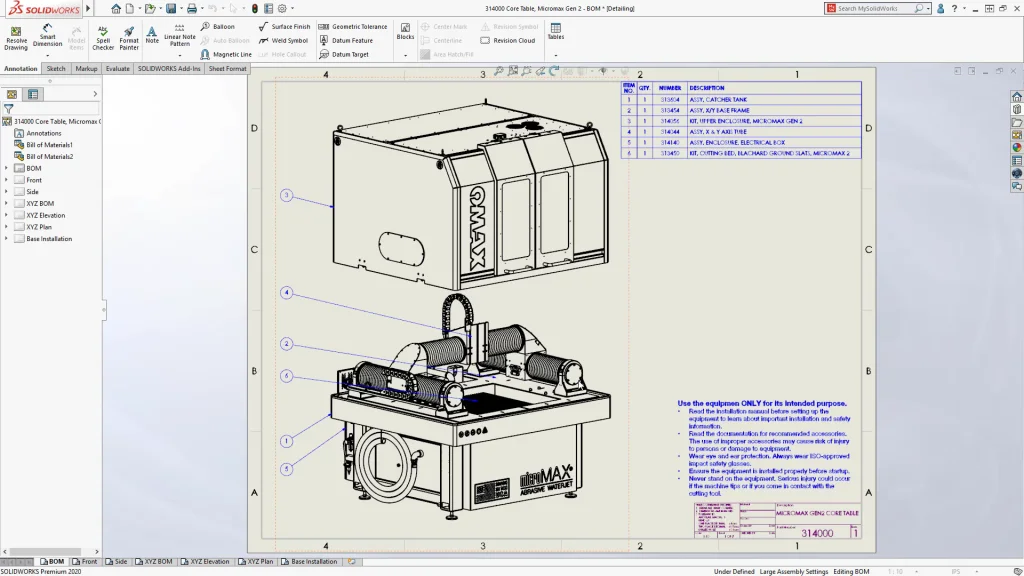
Task: Click the Search MySolidWorks field
Action: [x=872, y=8]
